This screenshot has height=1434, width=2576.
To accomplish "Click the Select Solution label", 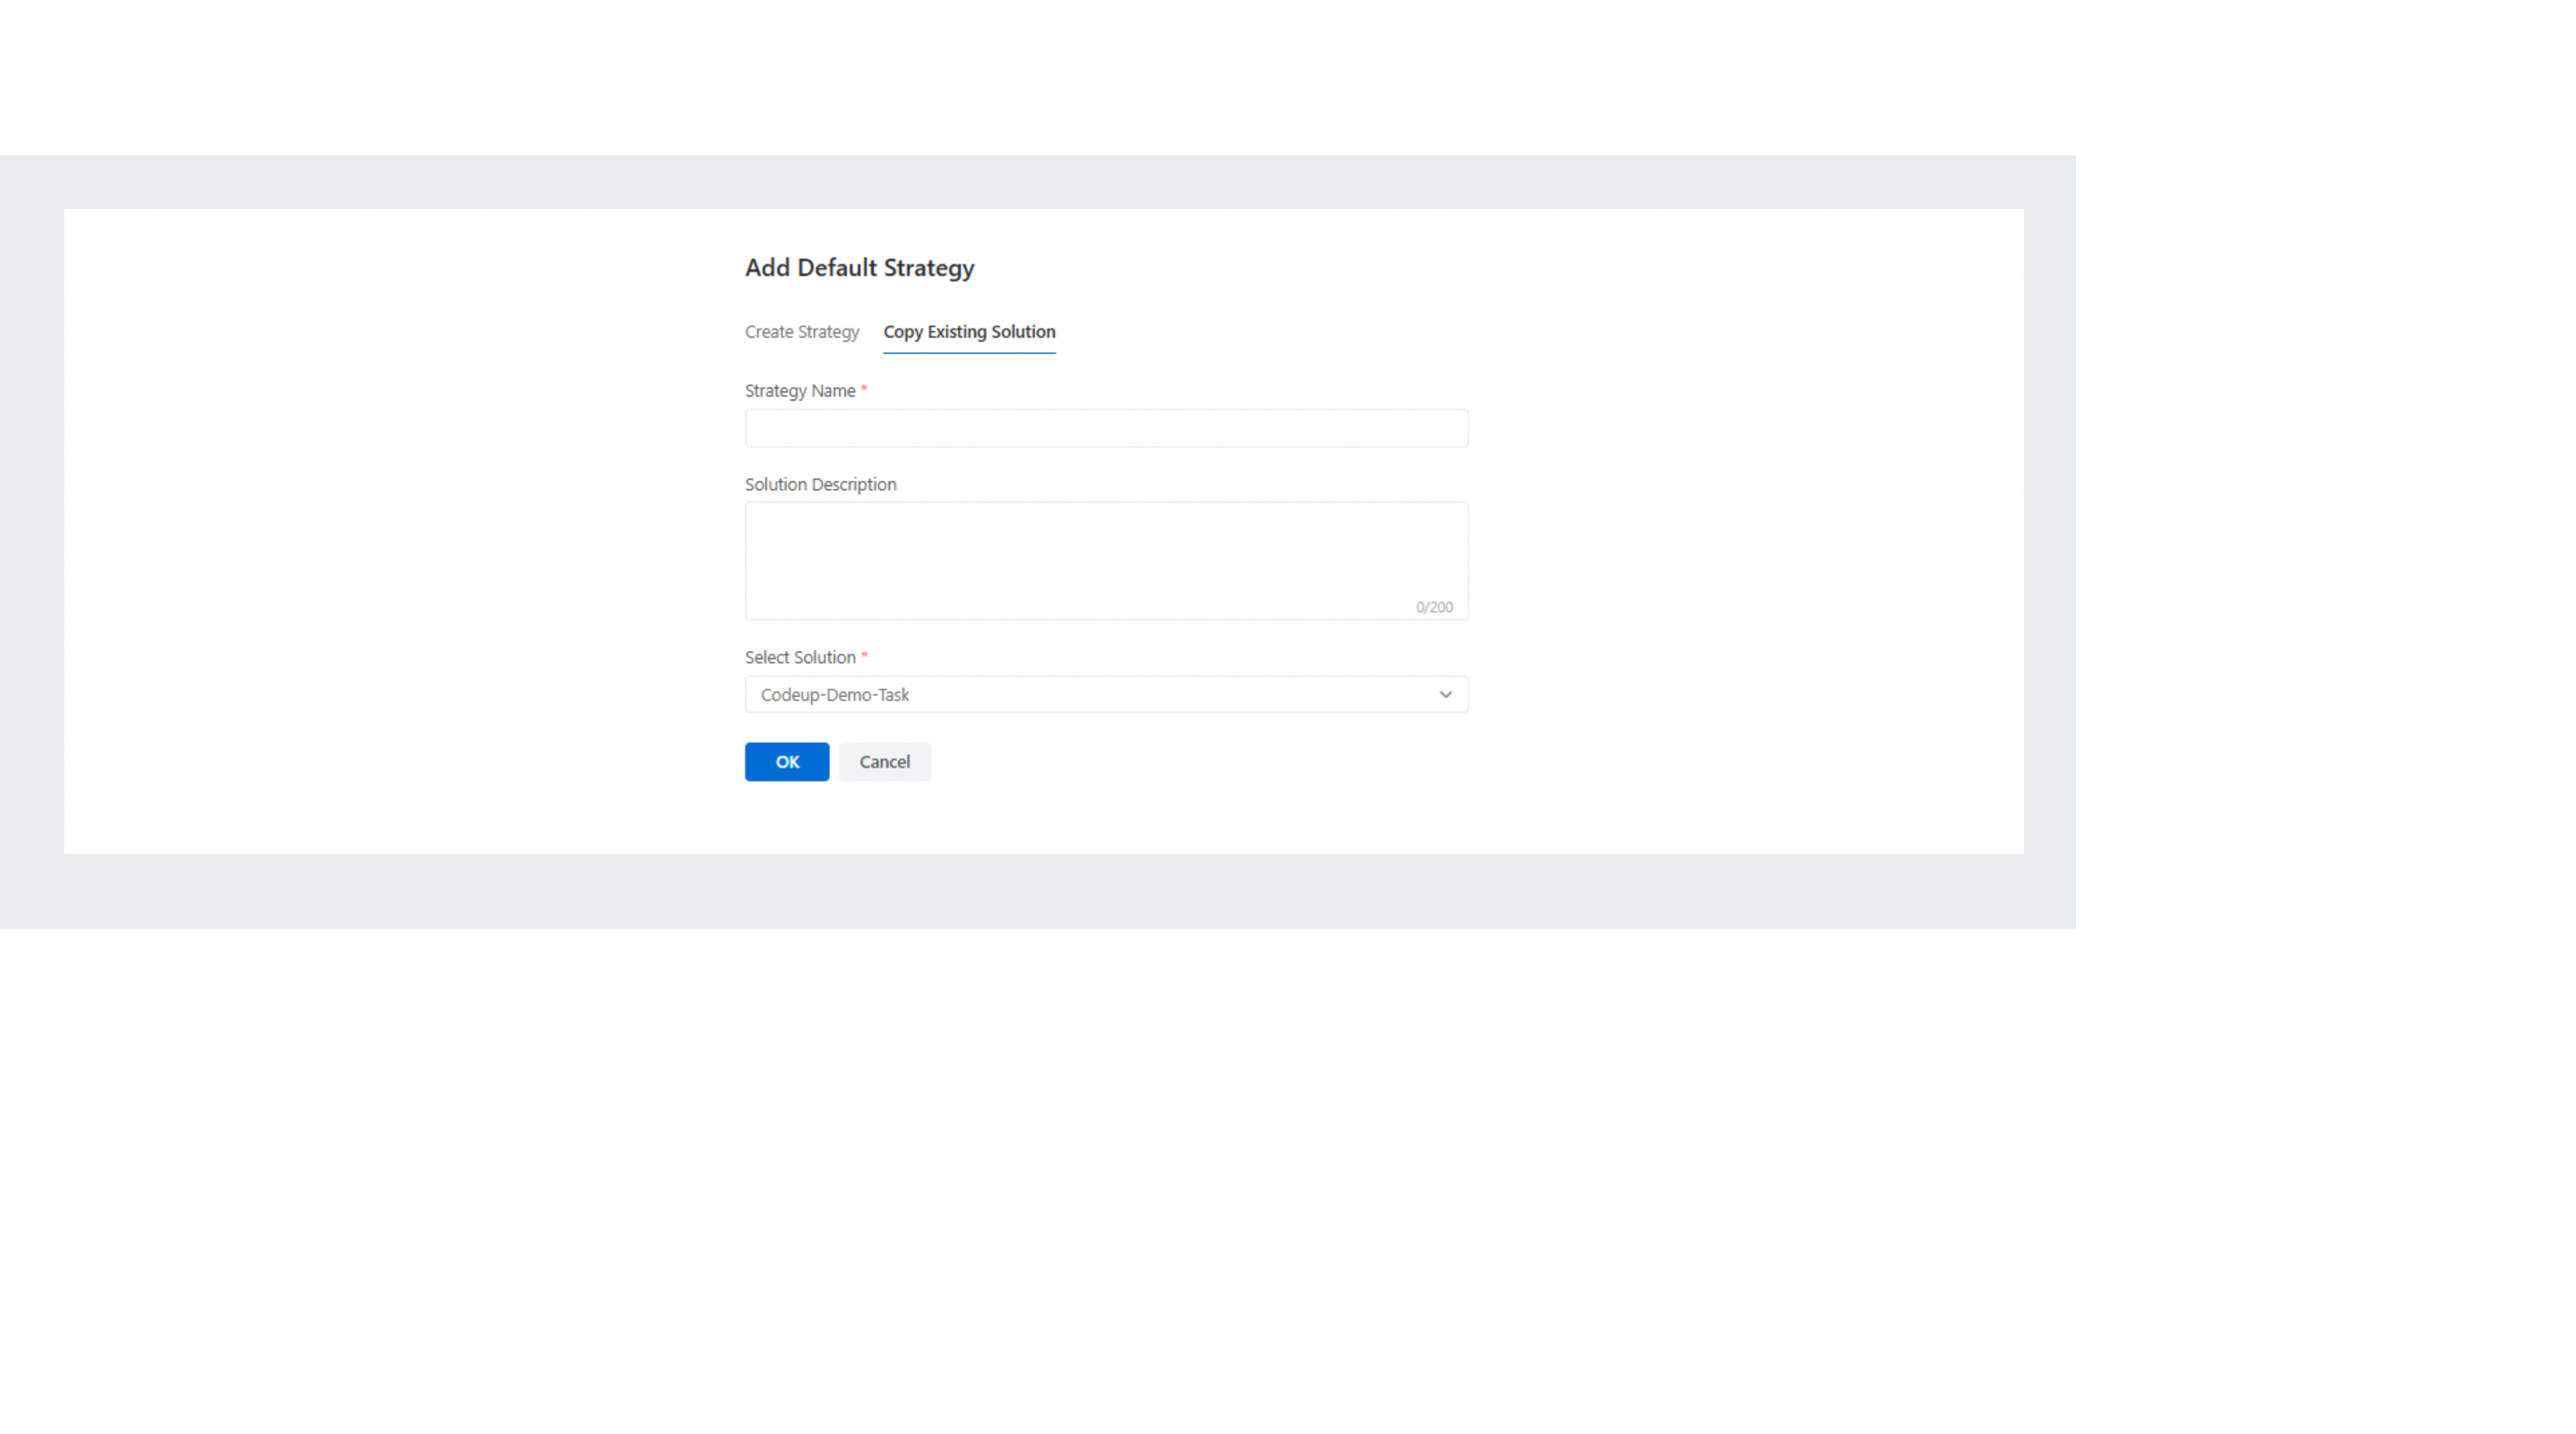I will click(799, 658).
